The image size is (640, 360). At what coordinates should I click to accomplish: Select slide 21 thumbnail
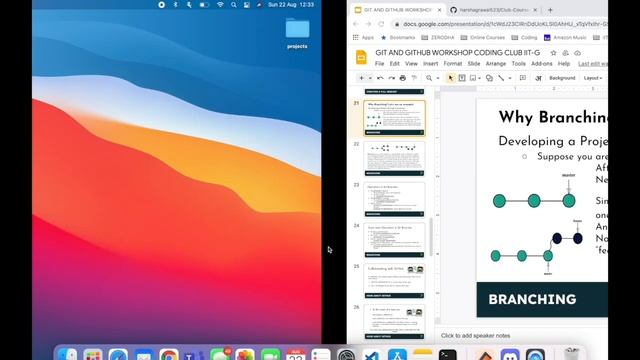tap(394, 118)
